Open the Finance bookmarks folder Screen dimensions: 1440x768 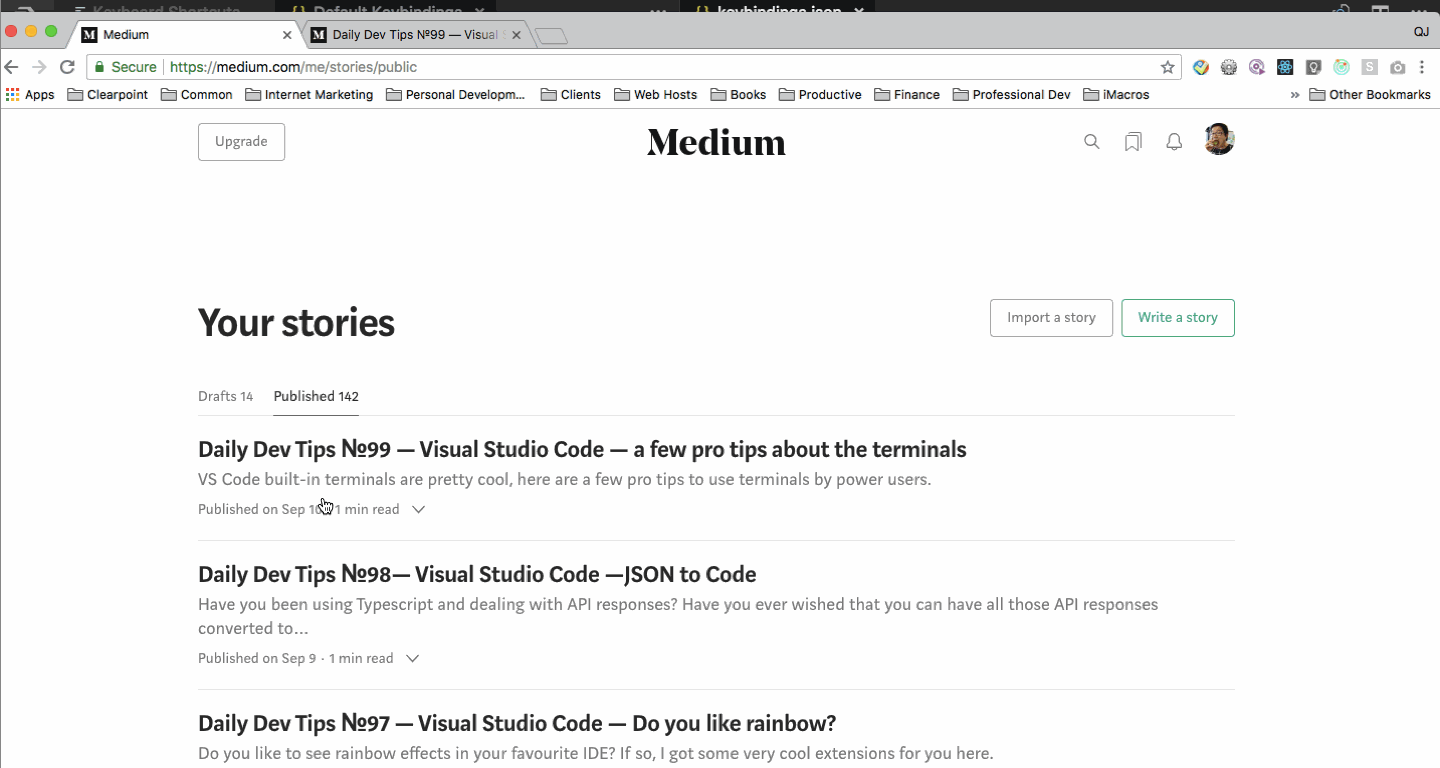click(x=907, y=95)
